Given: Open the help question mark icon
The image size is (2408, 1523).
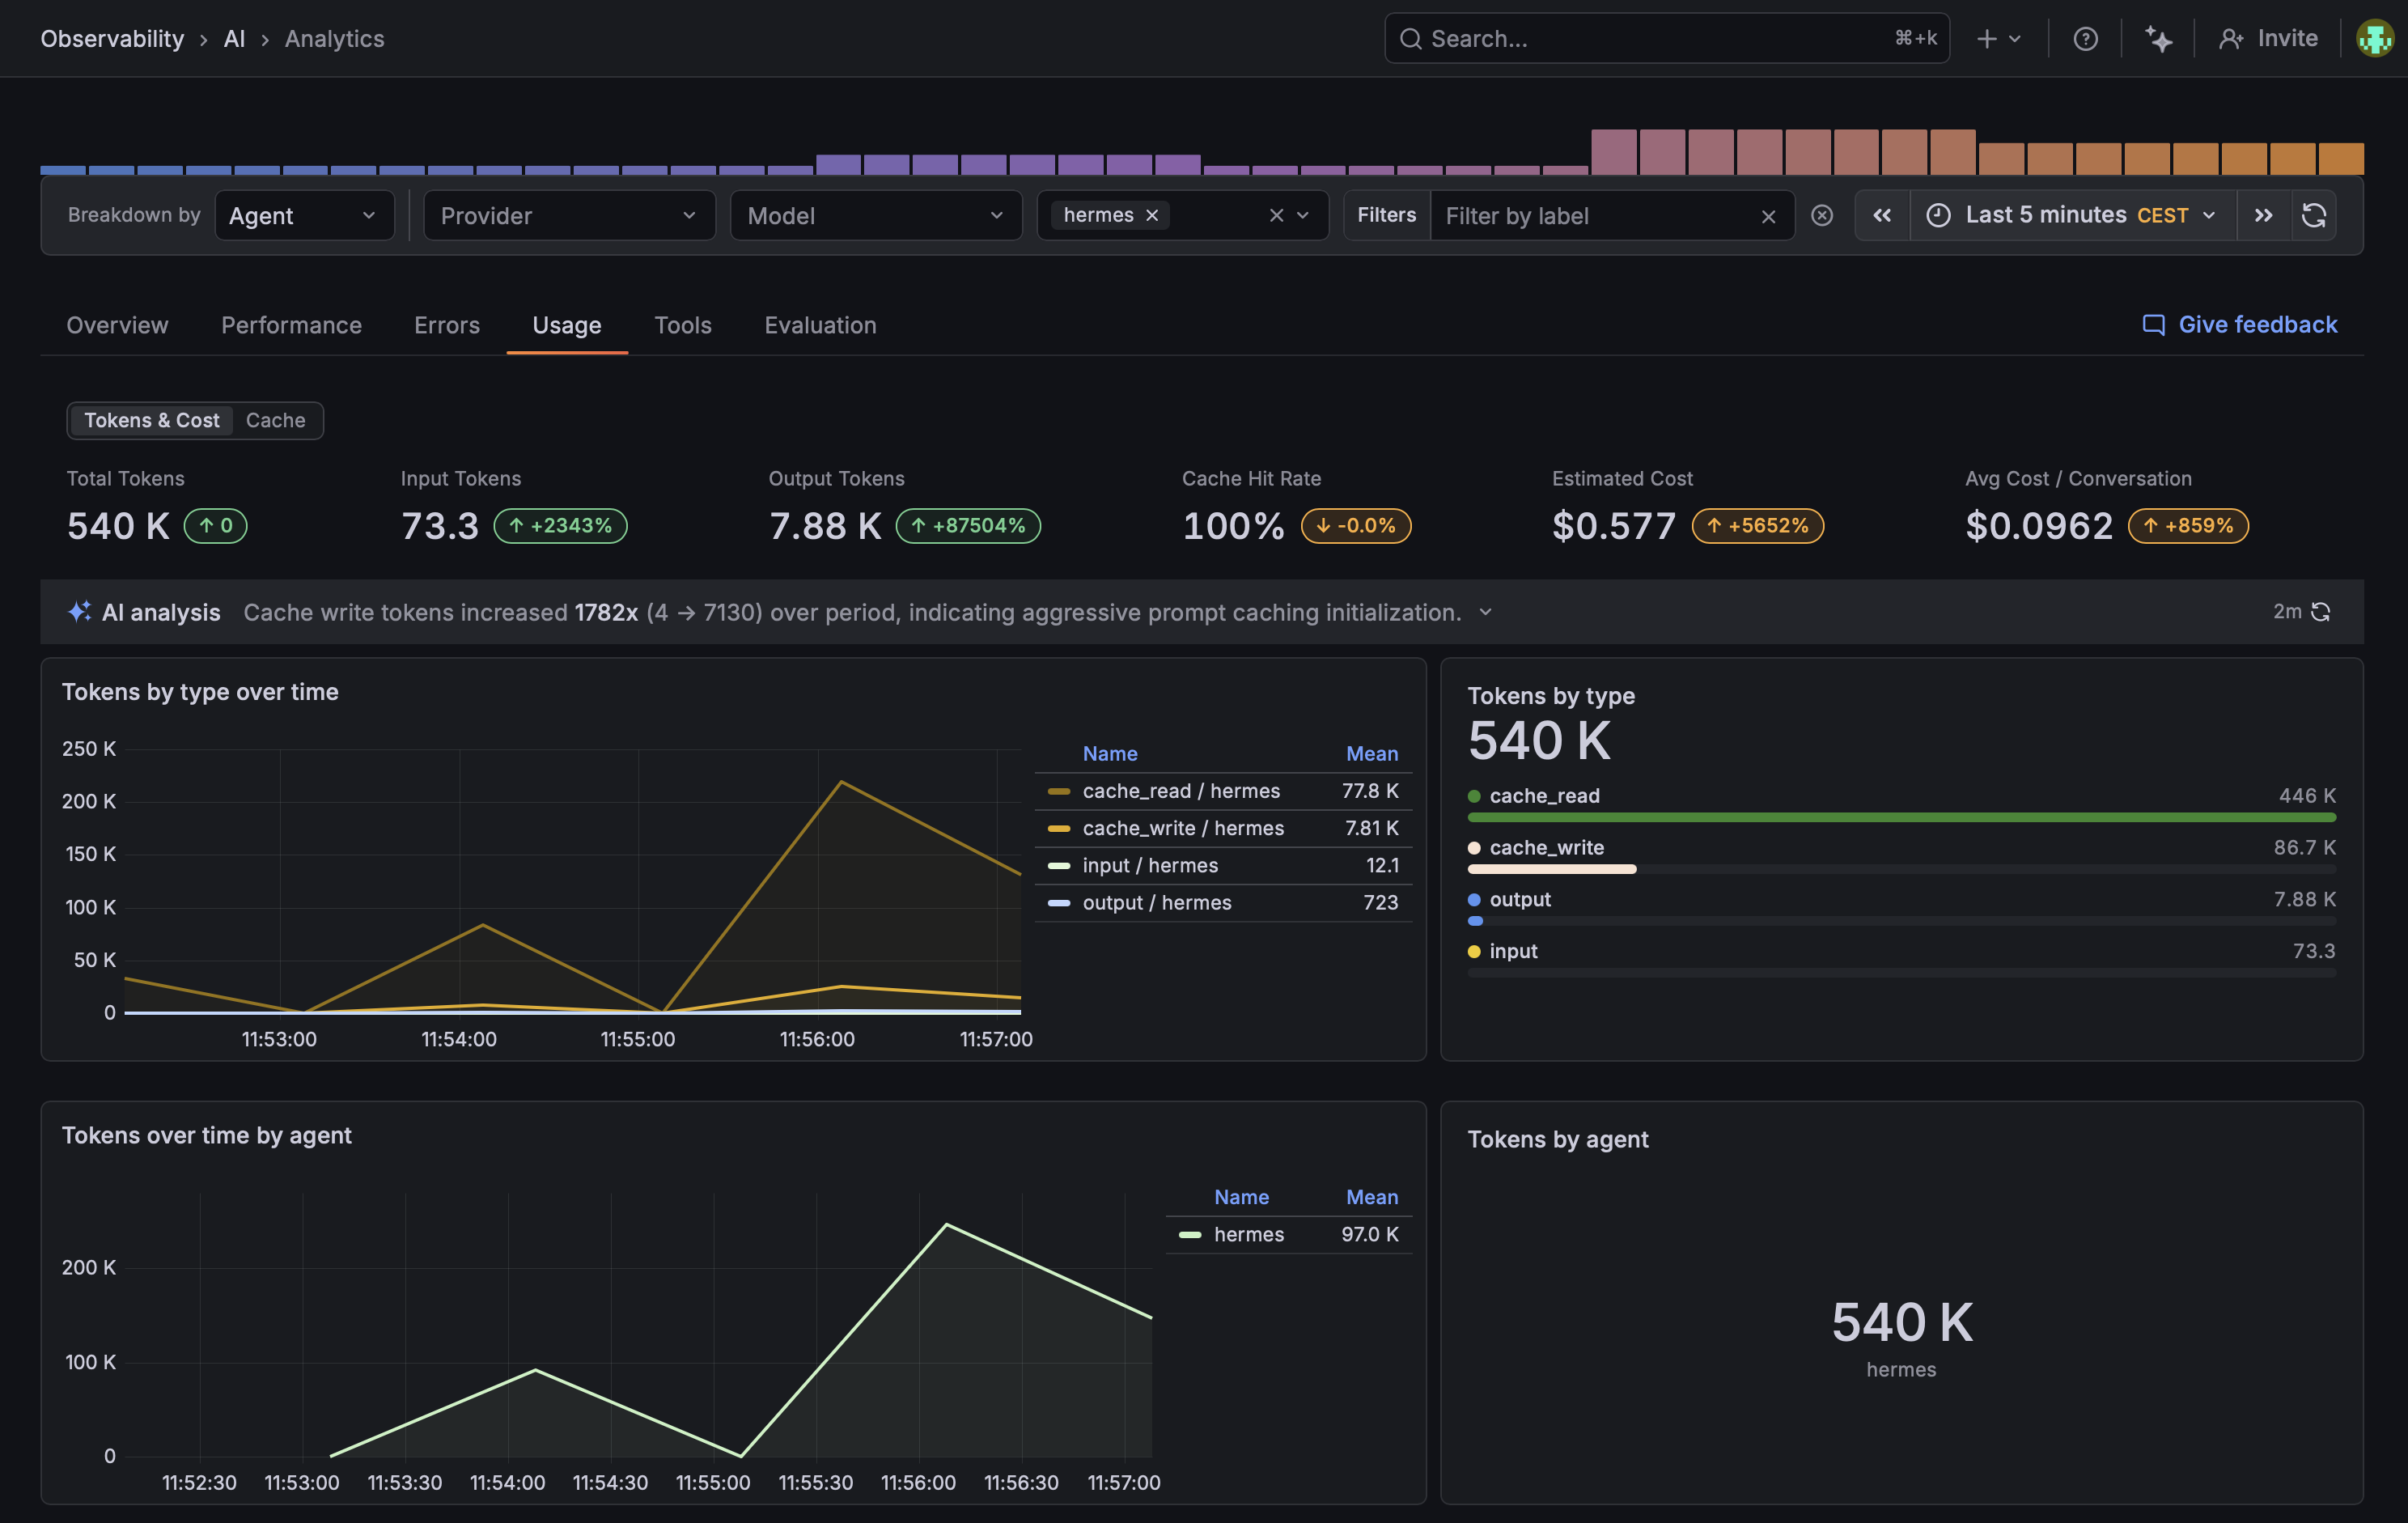Looking at the screenshot, I should 2085,39.
